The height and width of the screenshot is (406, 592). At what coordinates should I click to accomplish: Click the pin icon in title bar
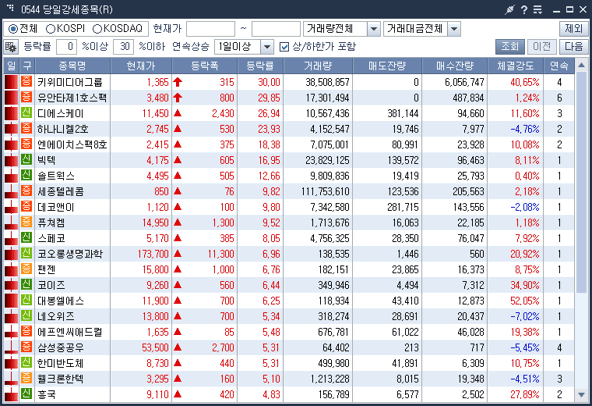tap(509, 10)
